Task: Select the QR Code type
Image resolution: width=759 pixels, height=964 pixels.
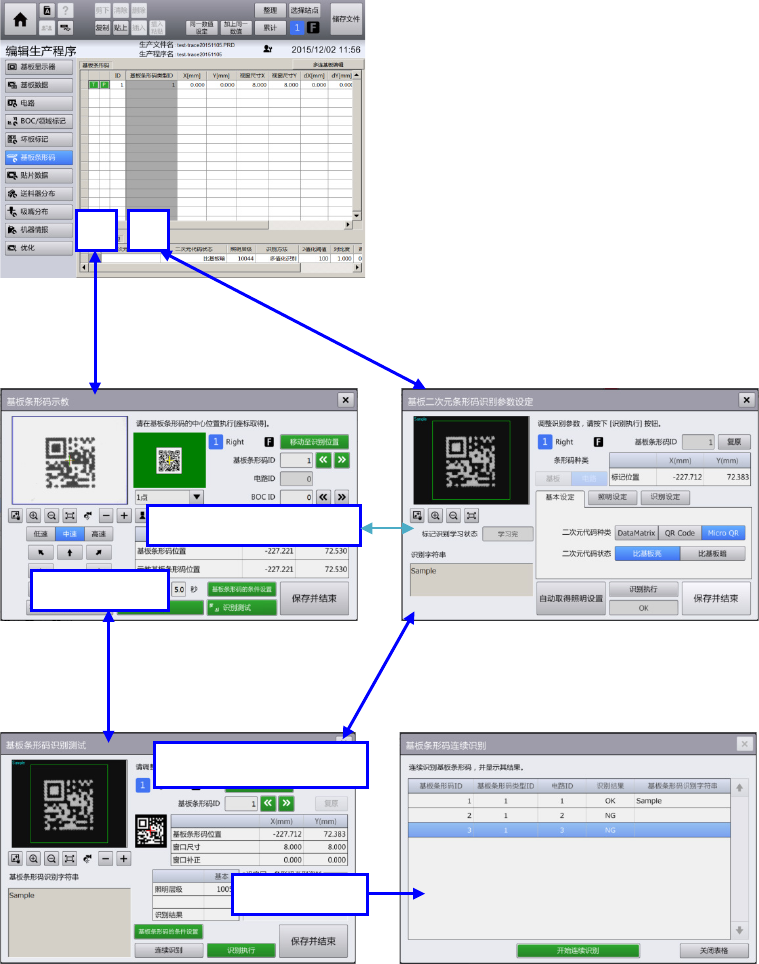Action: 680,533
